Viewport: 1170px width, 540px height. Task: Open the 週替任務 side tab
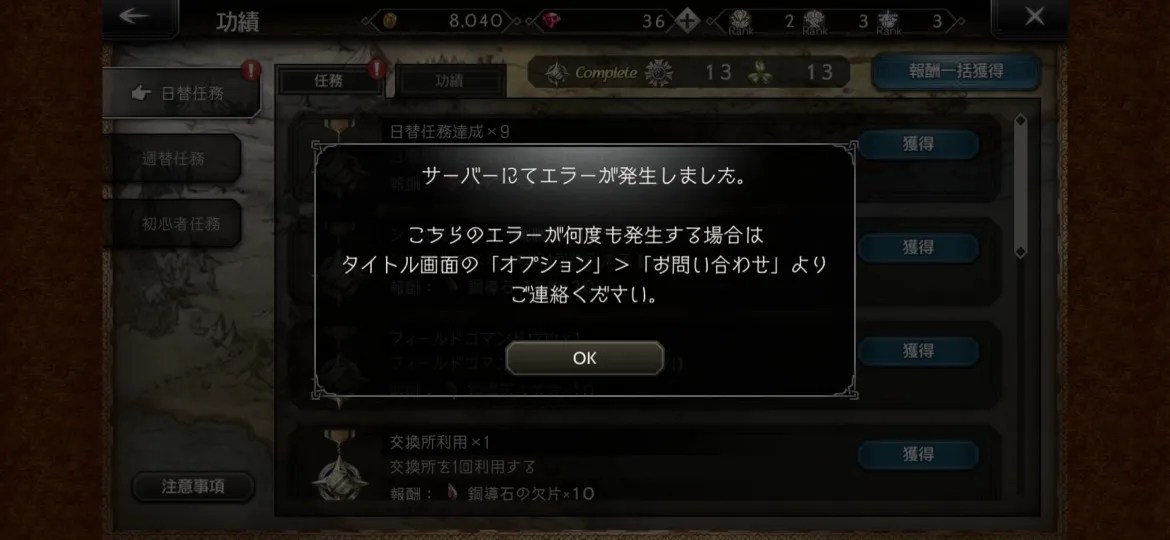(x=173, y=159)
